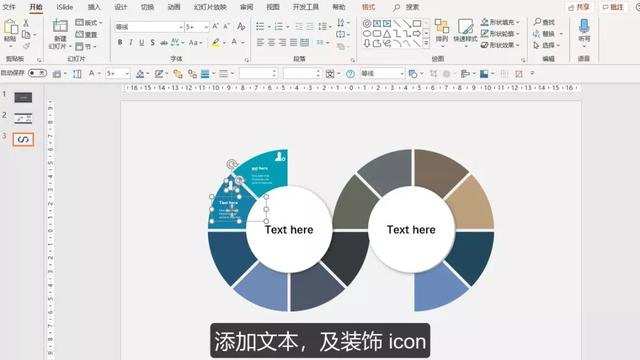The width and height of the screenshot is (640, 360).
Task: Align text right in ribbon
Action: (282, 42)
